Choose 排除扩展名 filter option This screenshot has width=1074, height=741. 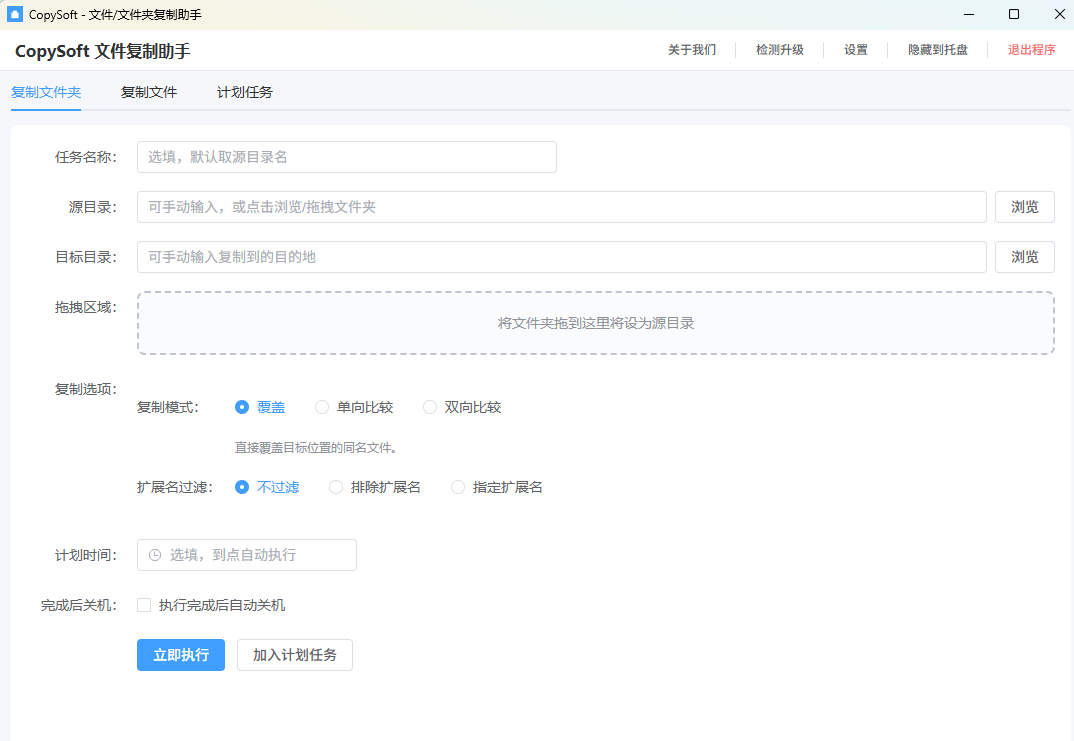pyautogui.click(x=375, y=487)
